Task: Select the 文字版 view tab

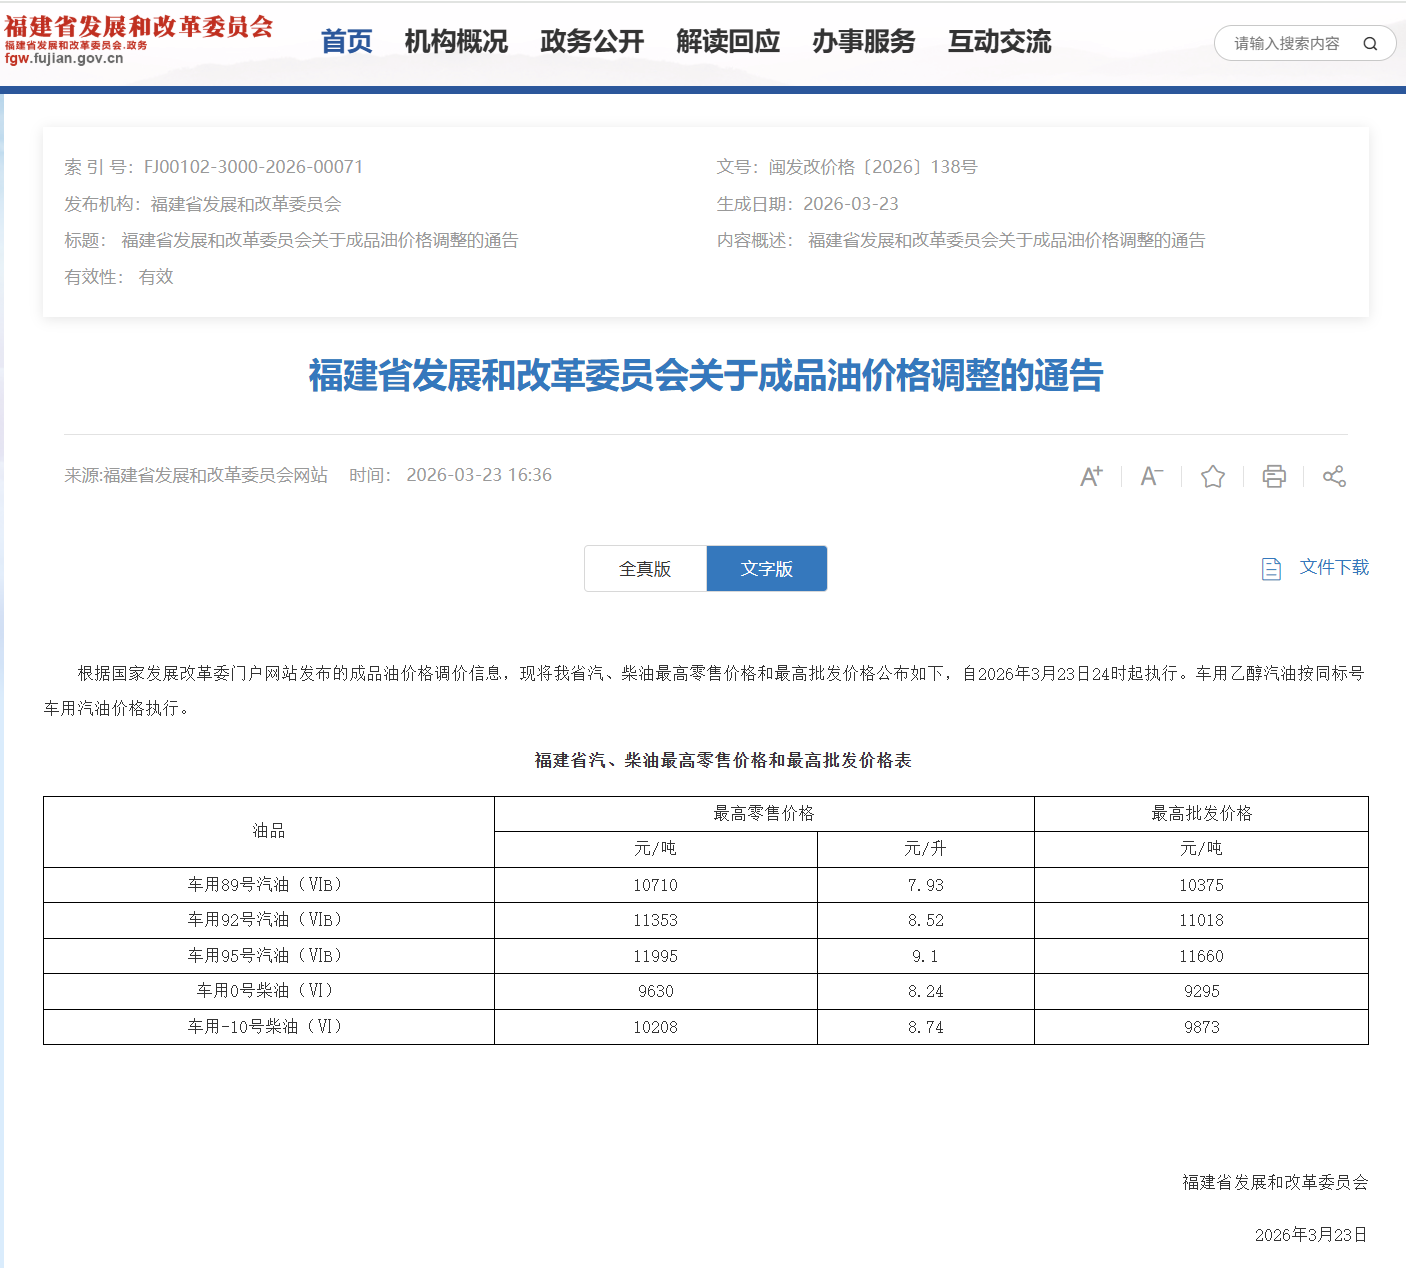Action: [767, 569]
